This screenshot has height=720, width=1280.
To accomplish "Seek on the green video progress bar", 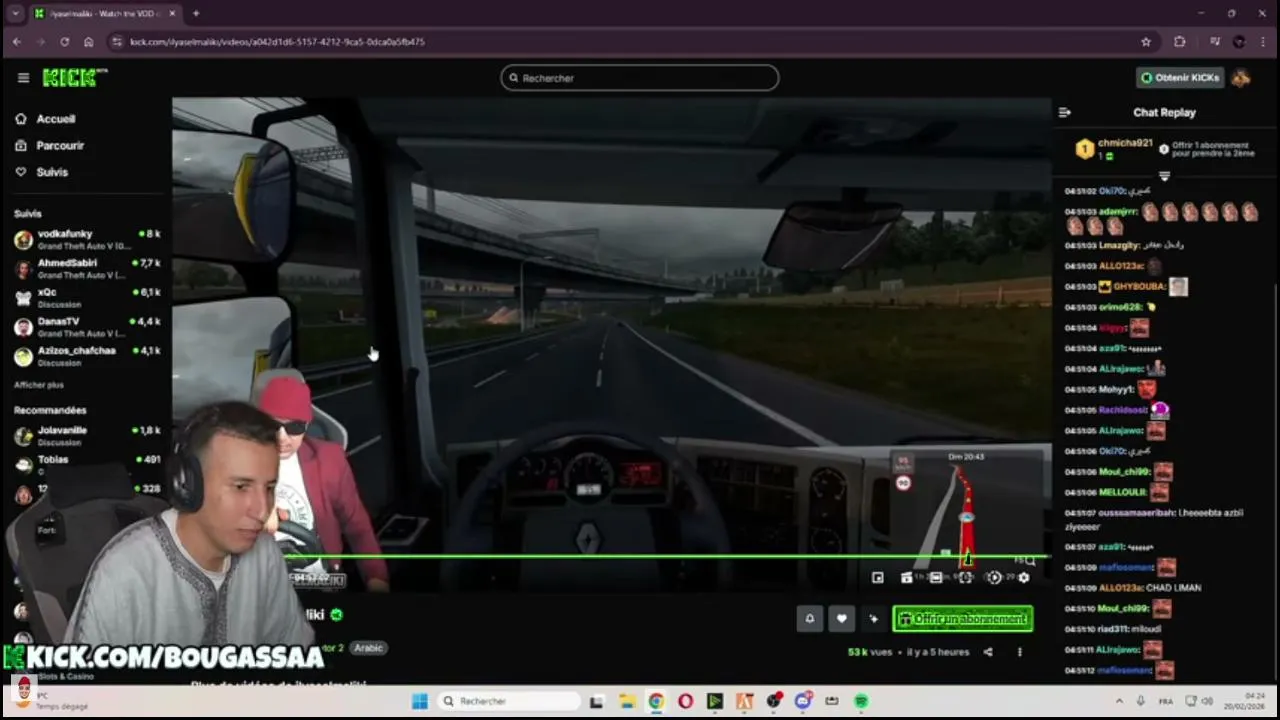I will [665, 556].
